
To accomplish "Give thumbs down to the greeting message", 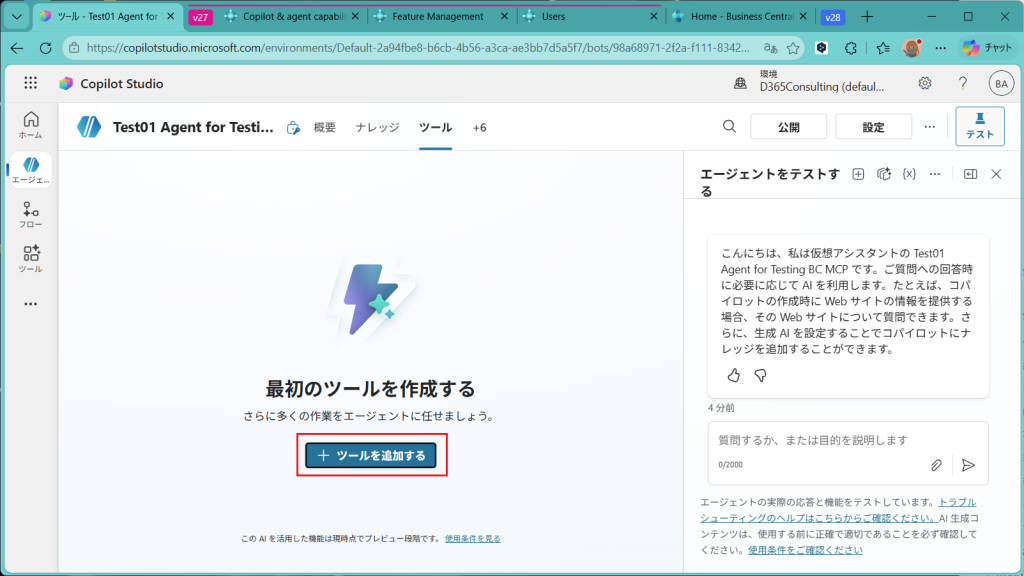I will tap(760, 376).
